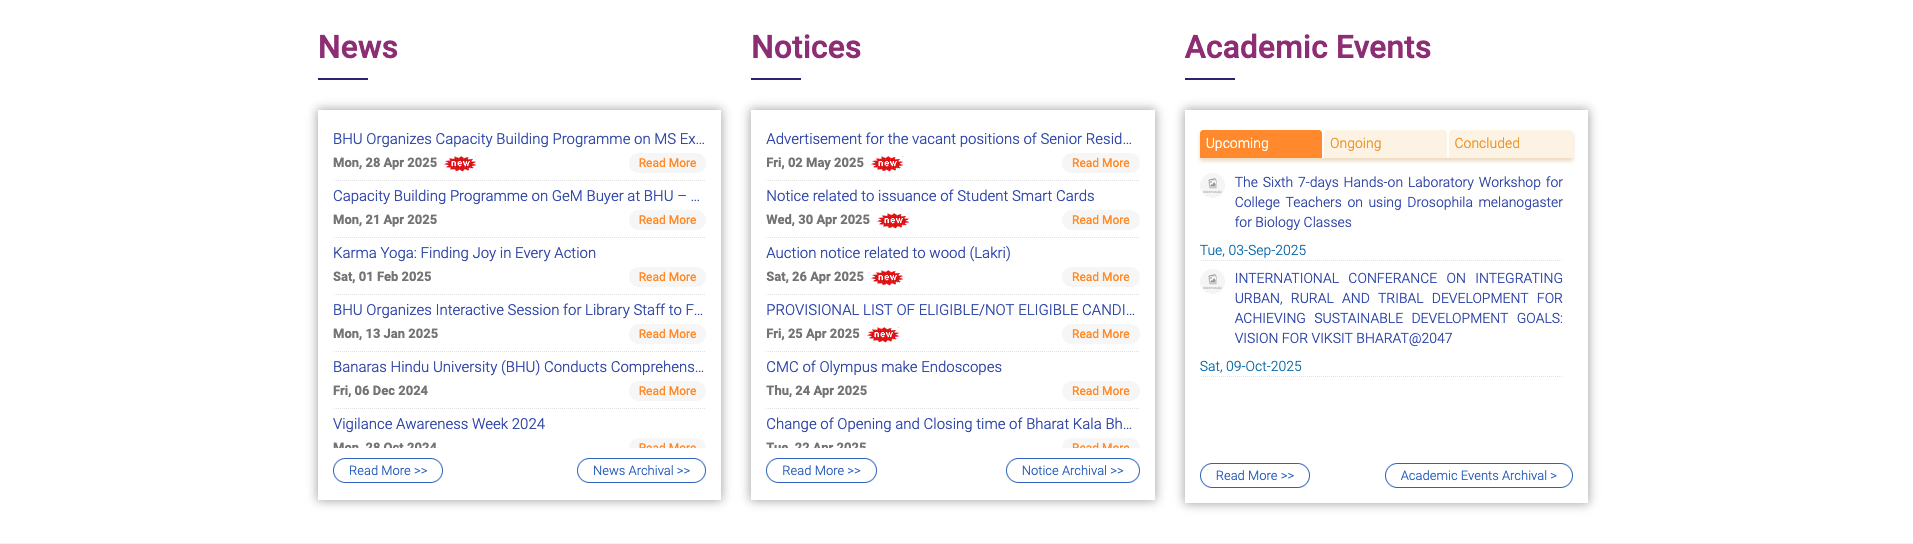Click the new badge next to Fri, 02 May 2025
Screen dimensions: 1913x544
point(887,163)
